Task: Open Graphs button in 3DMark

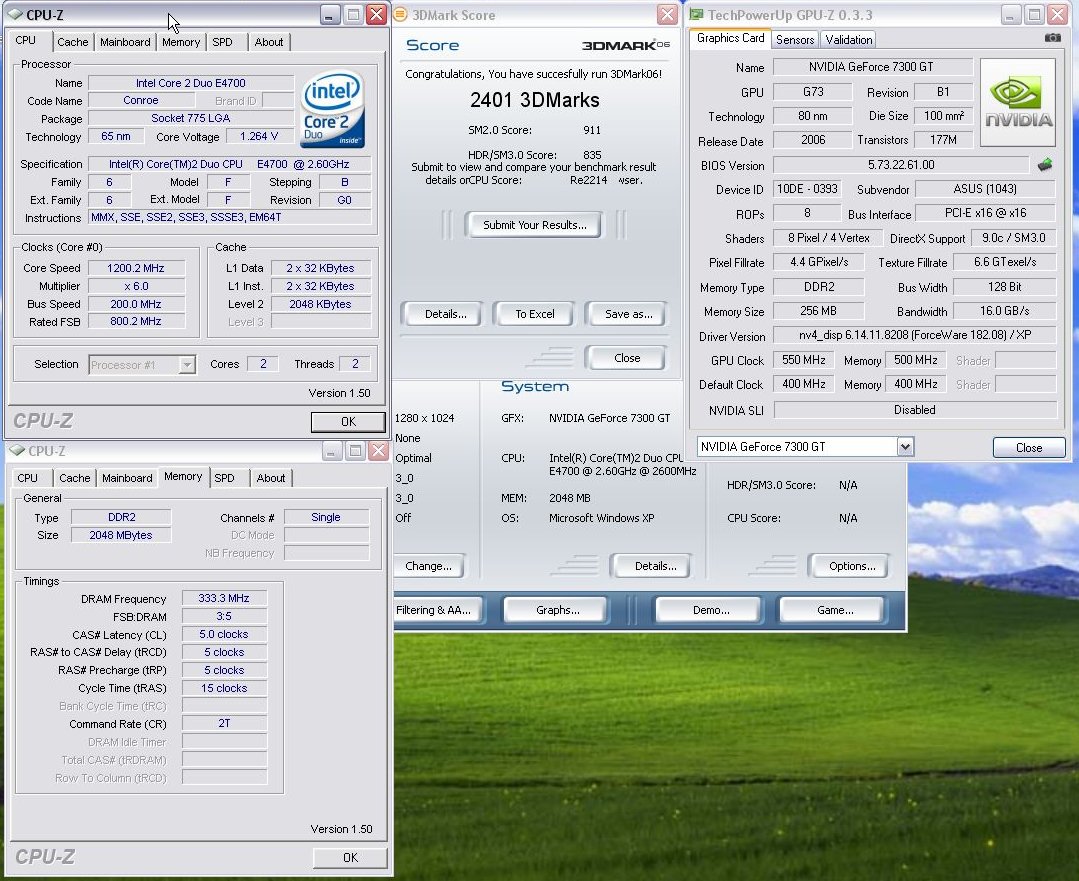Action: tap(557, 610)
